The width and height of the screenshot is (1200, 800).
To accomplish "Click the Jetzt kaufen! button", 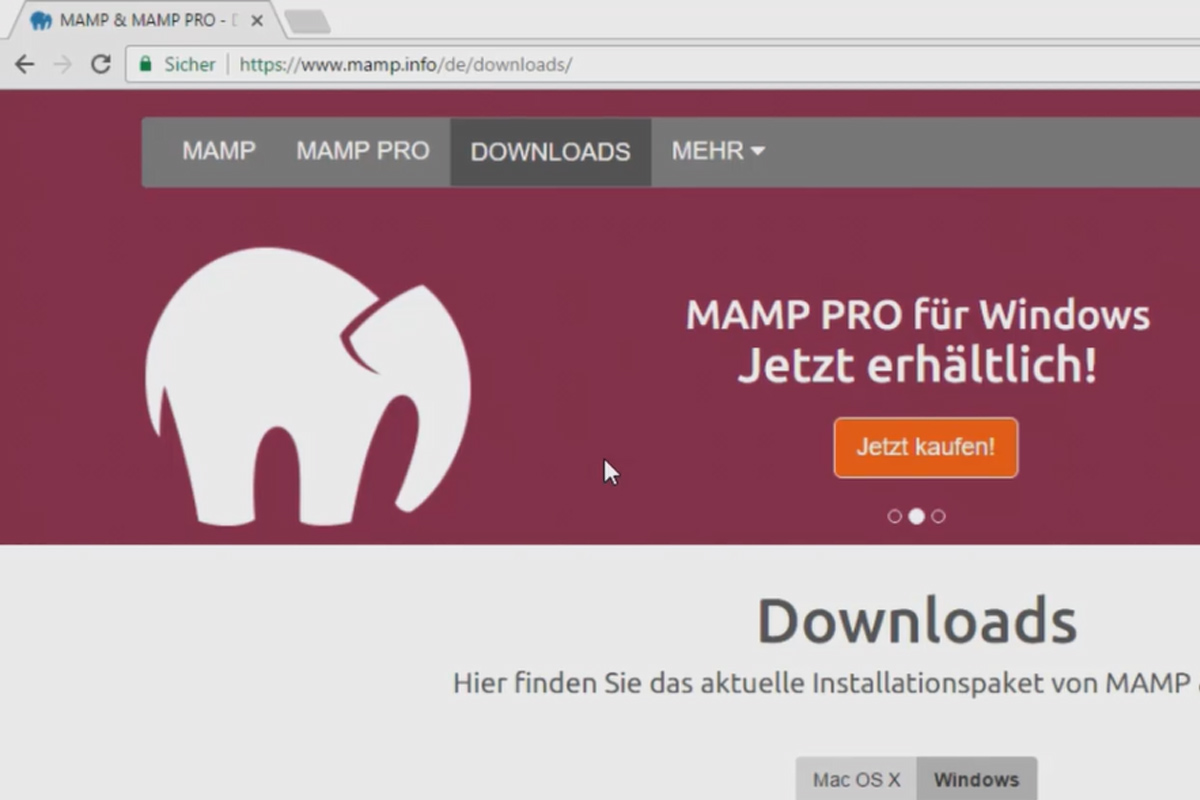I will (x=926, y=447).
